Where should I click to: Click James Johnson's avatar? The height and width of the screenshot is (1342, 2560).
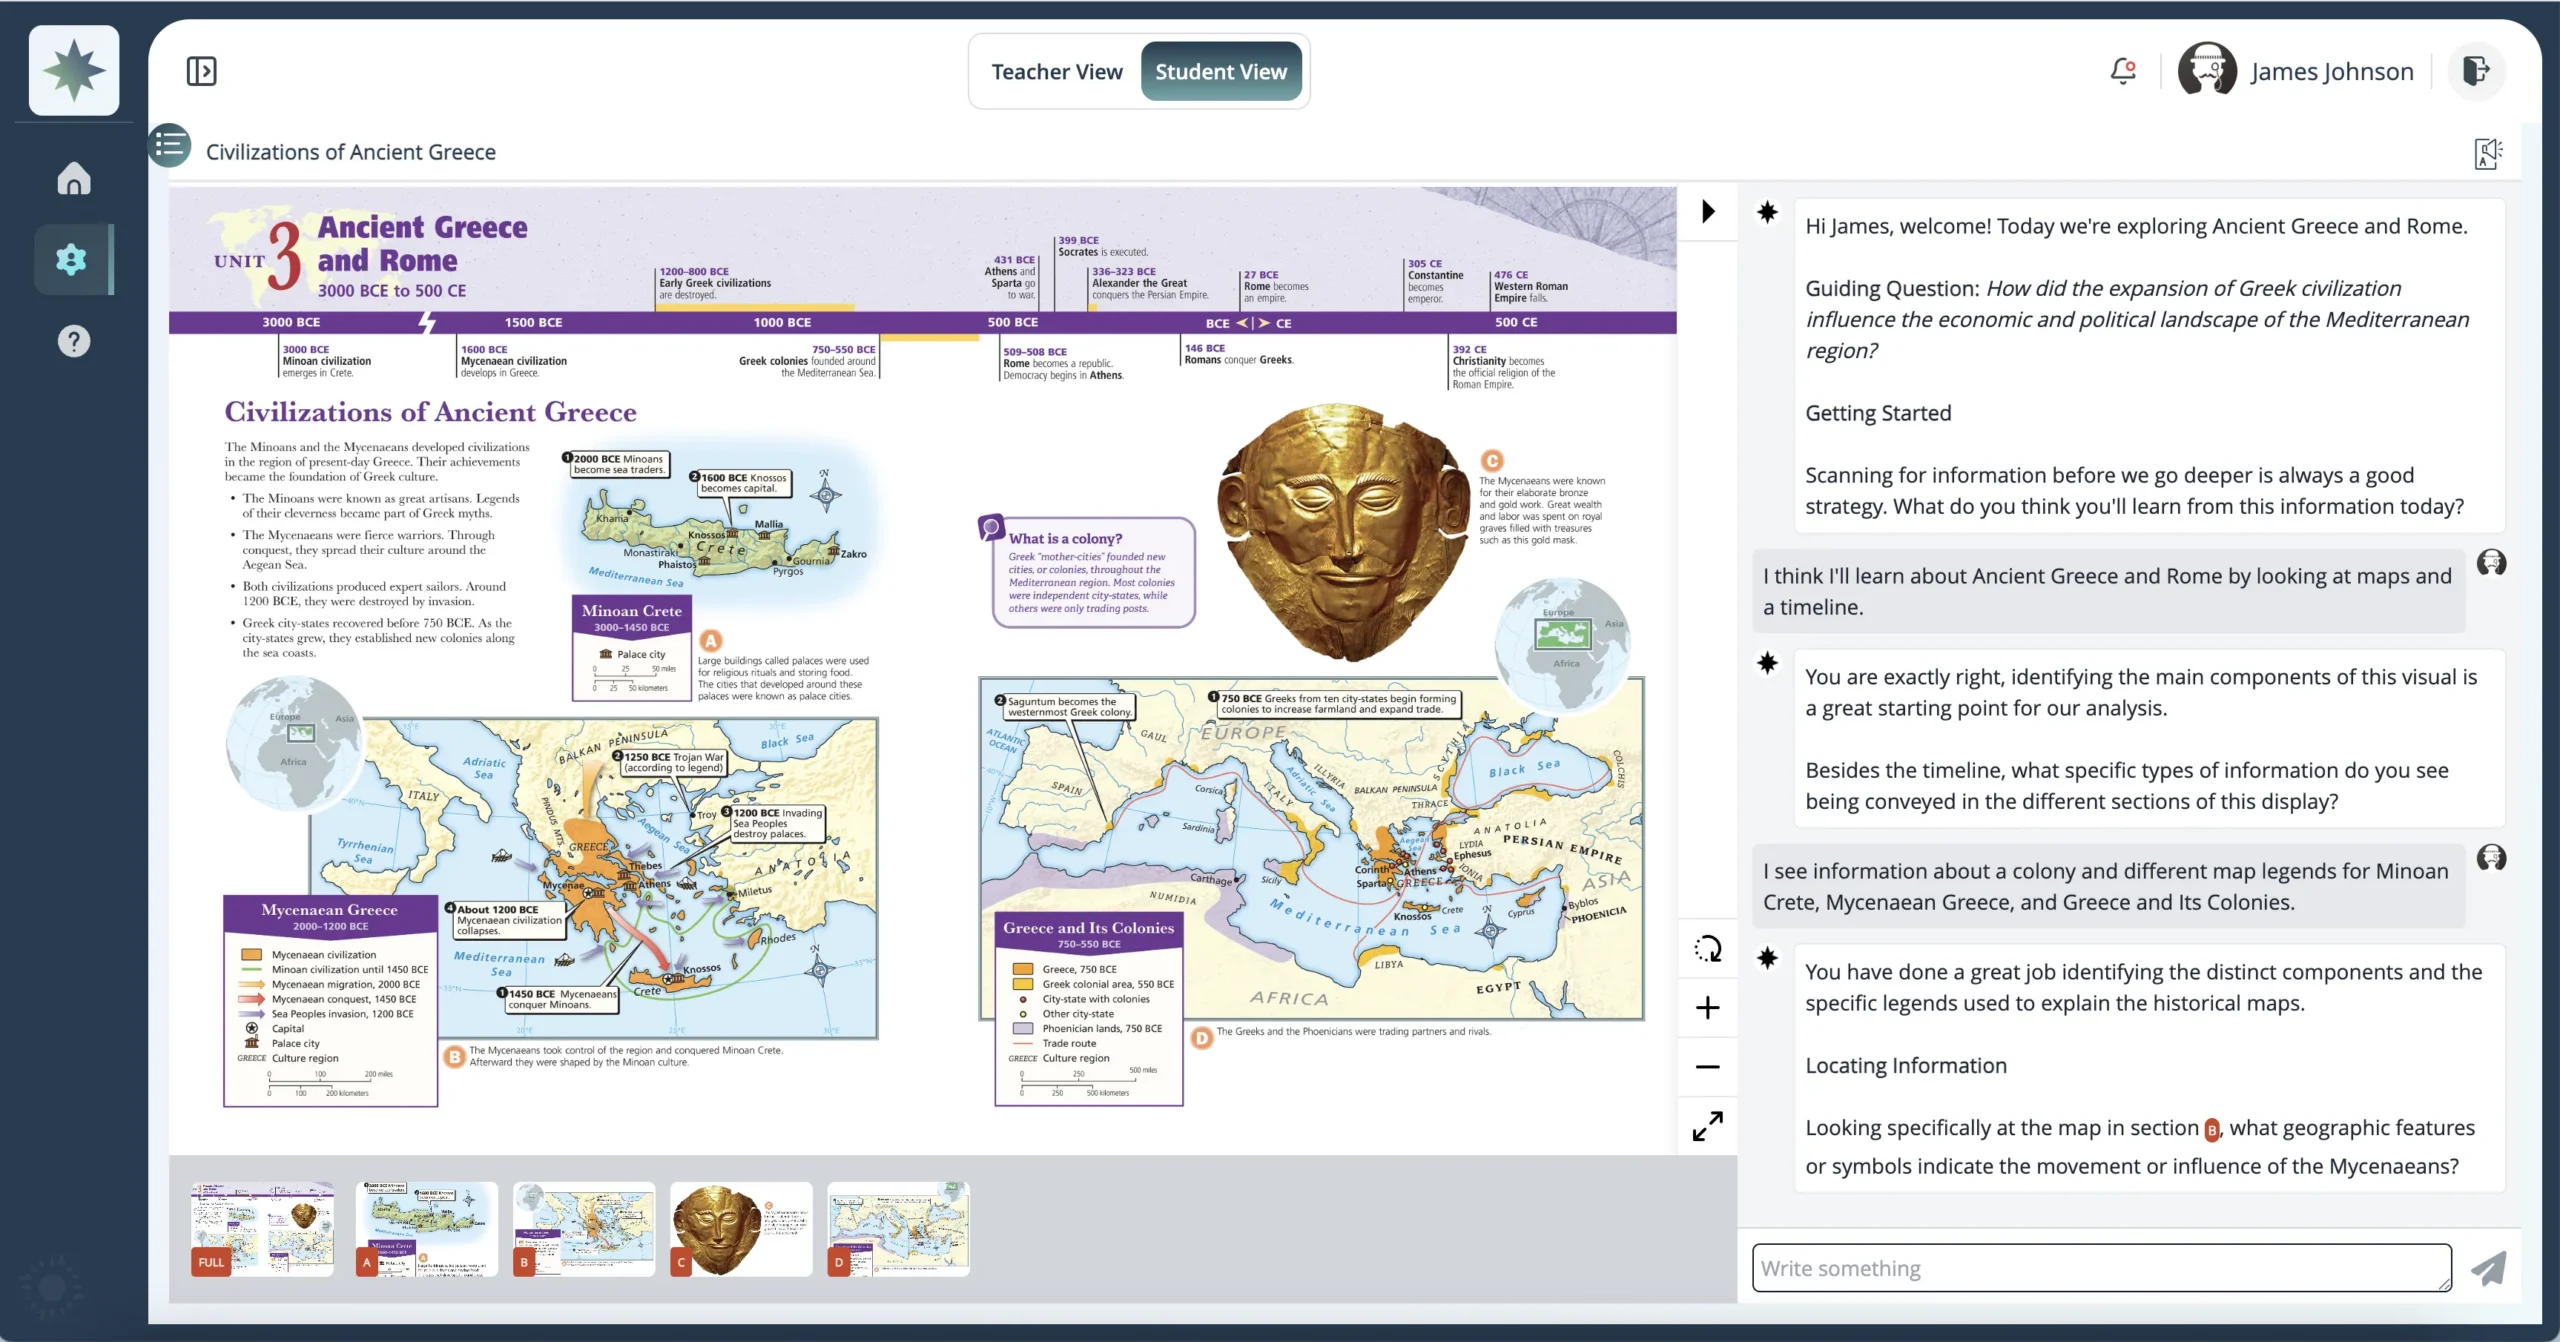point(2207,71)
